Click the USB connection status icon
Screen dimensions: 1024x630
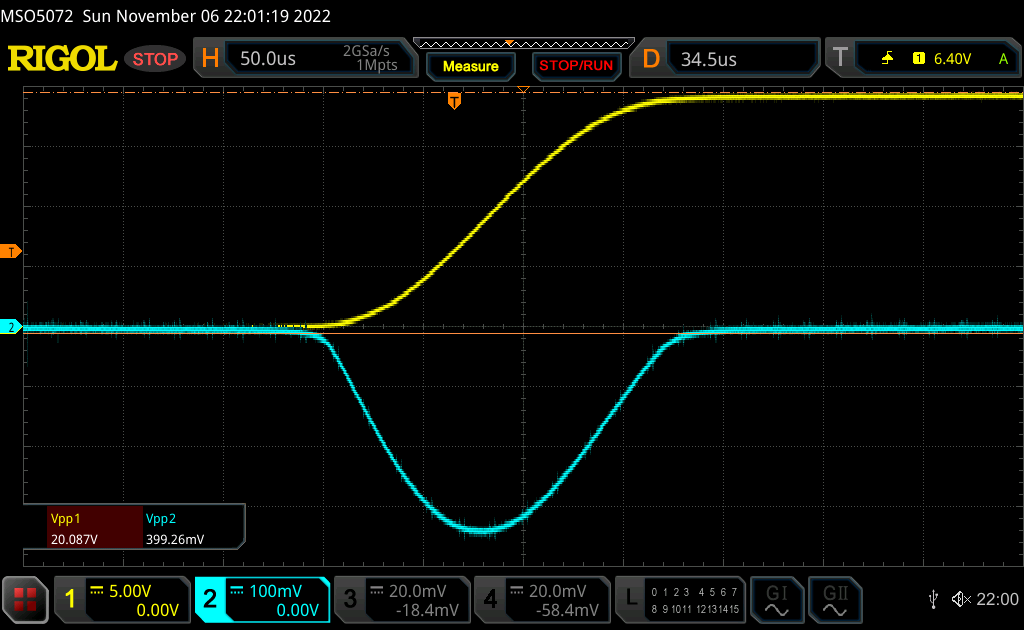tap(933, 599)
